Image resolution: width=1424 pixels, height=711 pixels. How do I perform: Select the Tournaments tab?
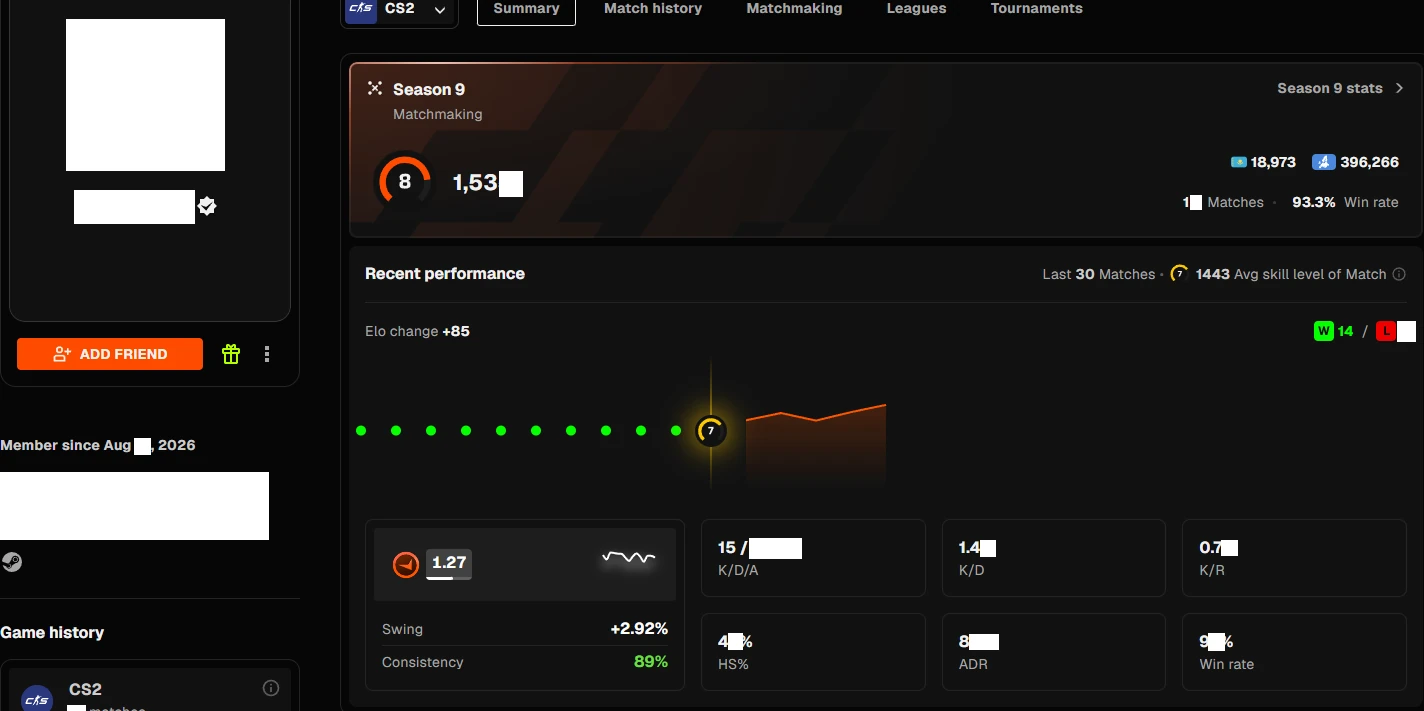tap(1036, 9)
